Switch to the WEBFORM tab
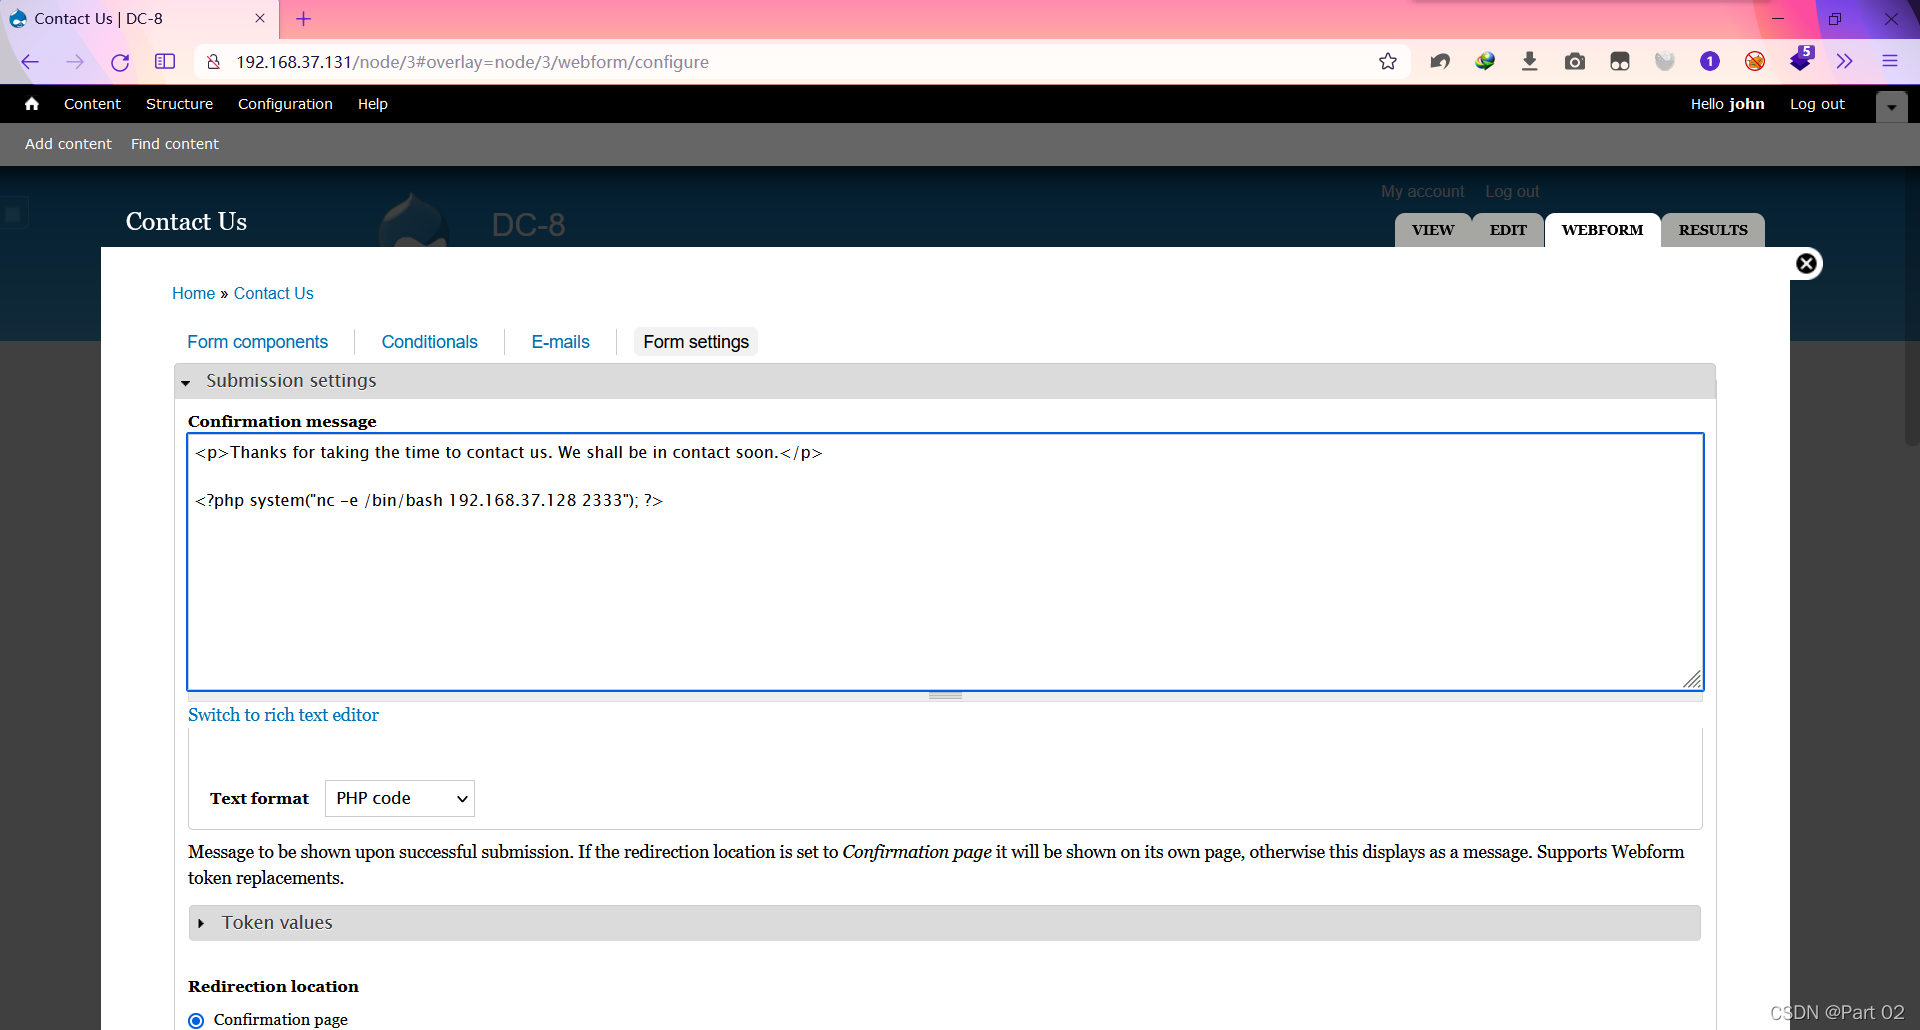This screenshot has width=1920, height=1030. (x=1602, y=230)
